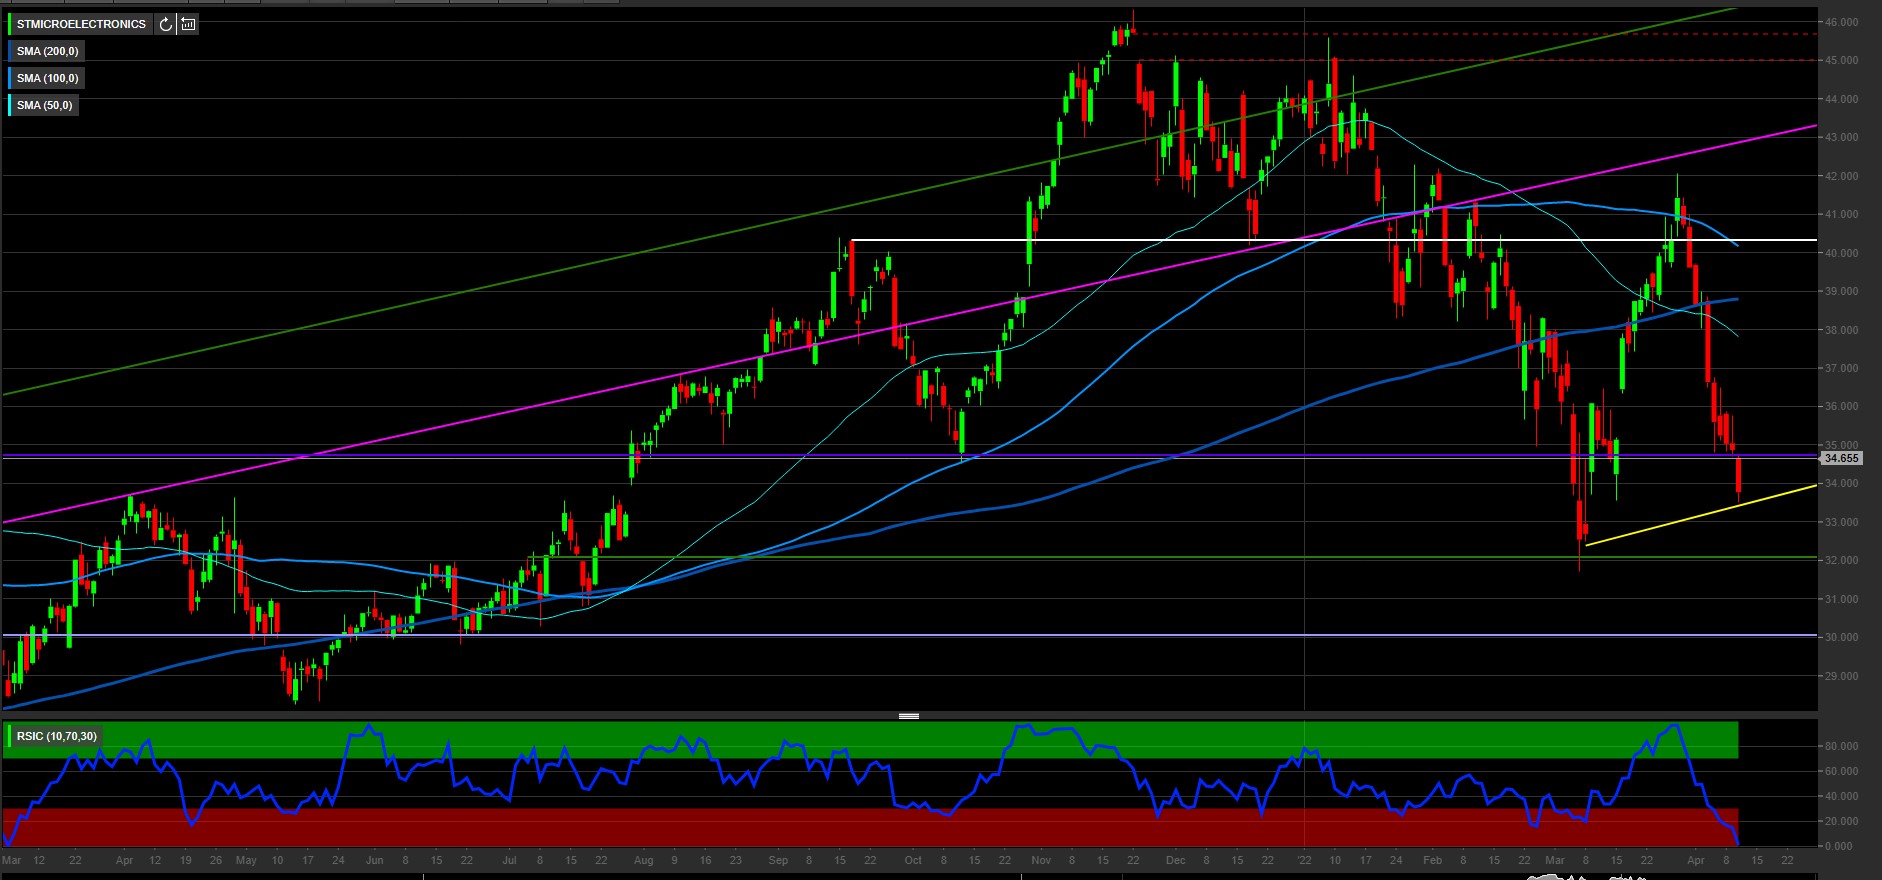Screen dimensions: 1882x880
Task: Select the STMICROELECTRONICS symbol label
Action: (81, 24)
